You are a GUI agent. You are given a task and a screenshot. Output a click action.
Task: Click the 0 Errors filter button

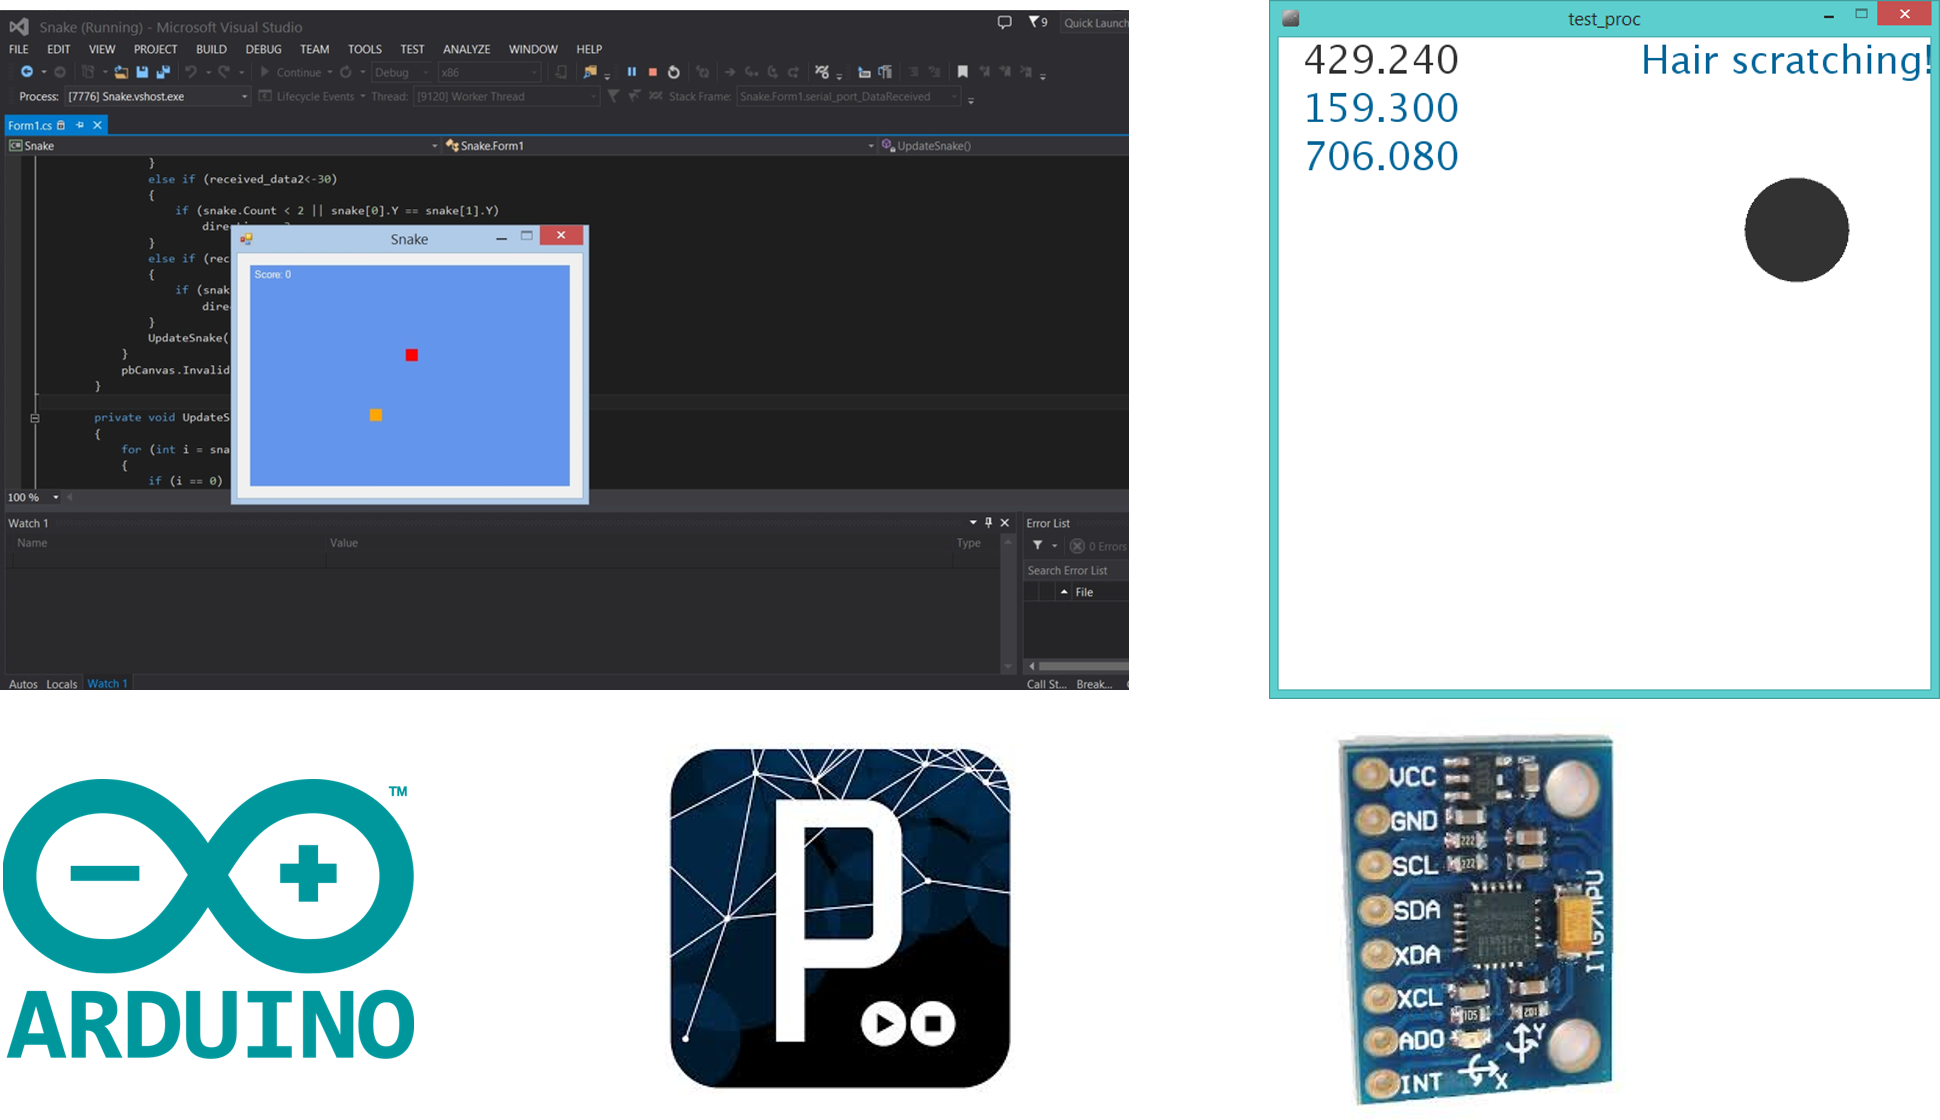[x=1098, y=546]
